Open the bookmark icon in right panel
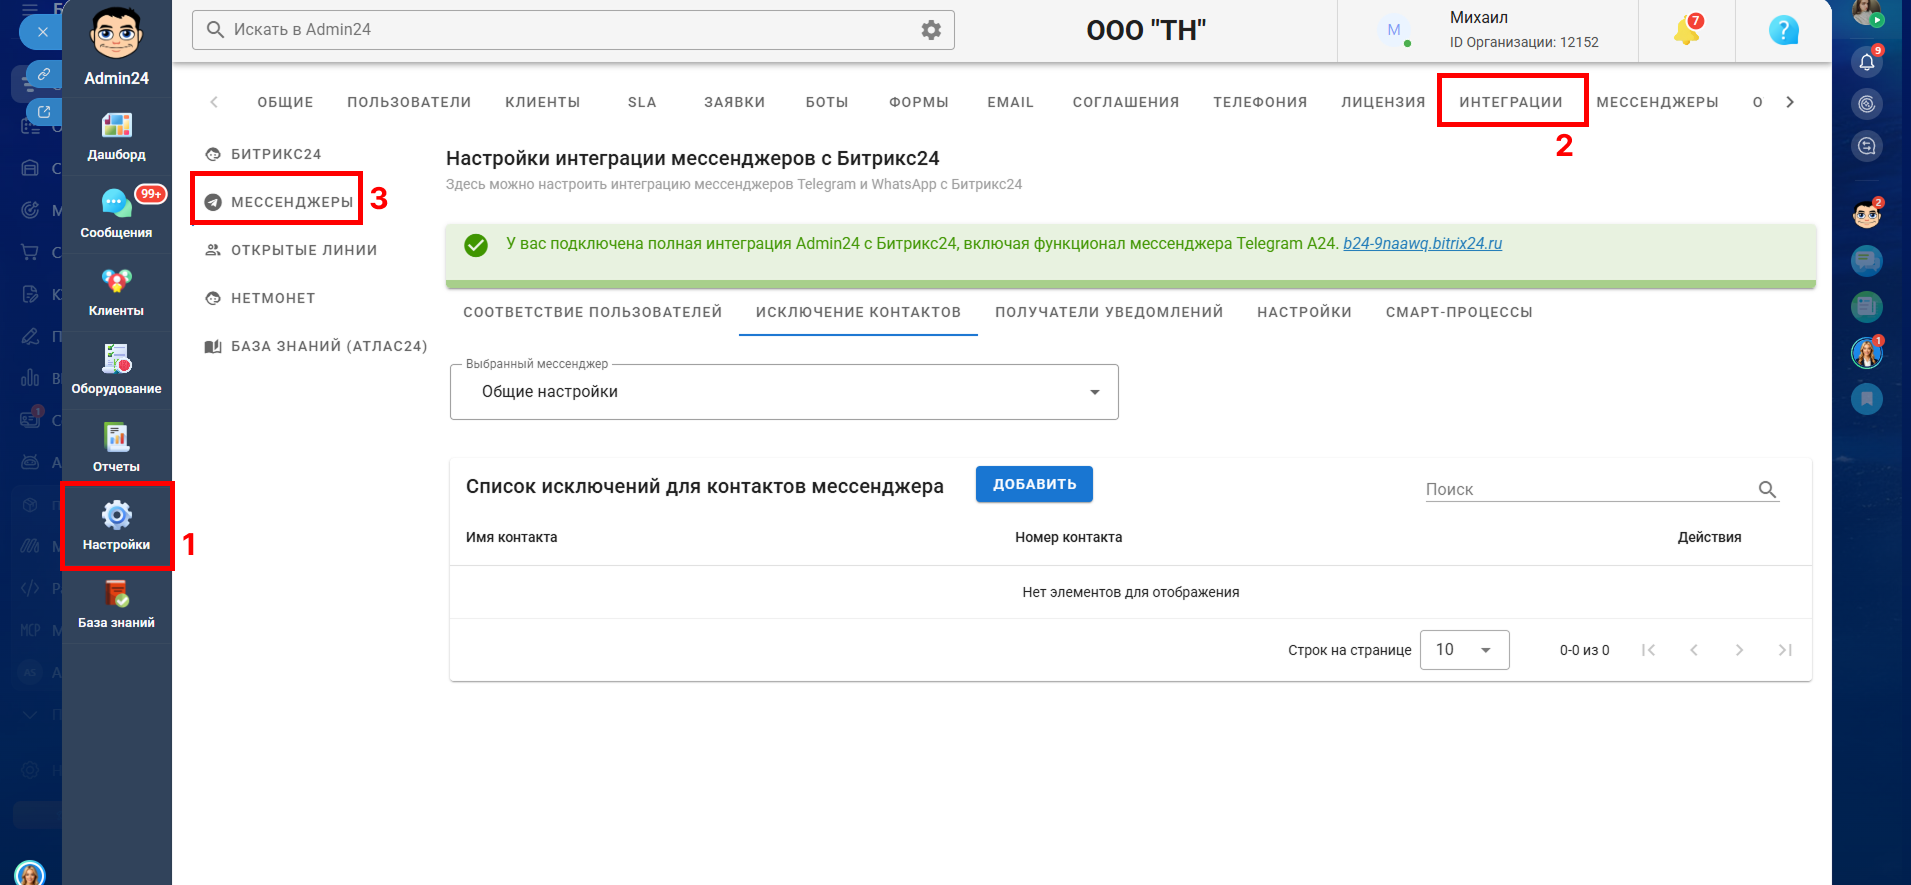 [x=1867, y=399]
